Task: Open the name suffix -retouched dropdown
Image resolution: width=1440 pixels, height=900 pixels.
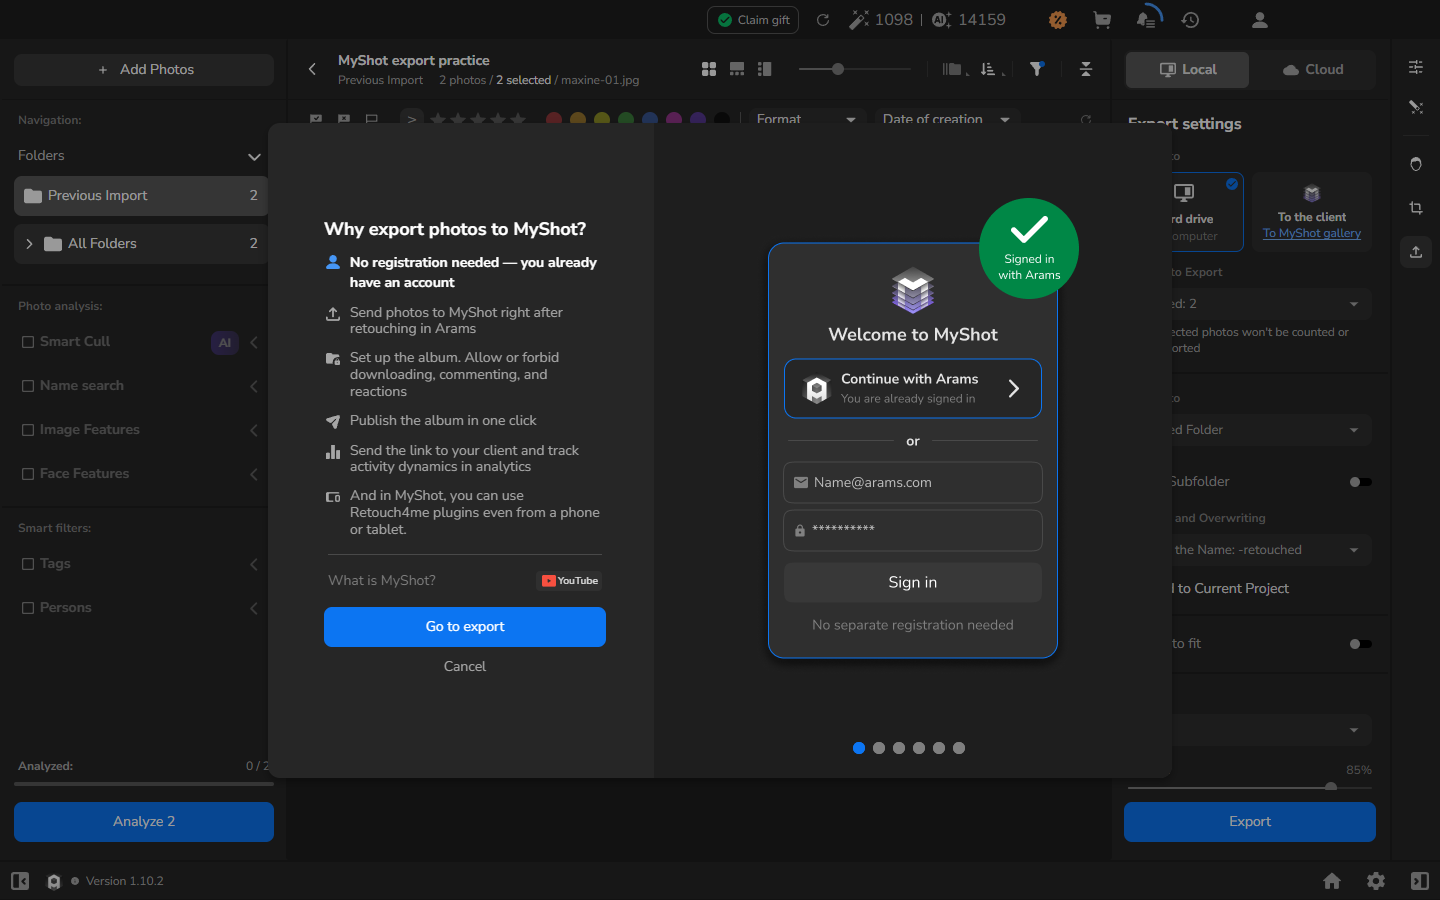Action: click(1268, 550)
